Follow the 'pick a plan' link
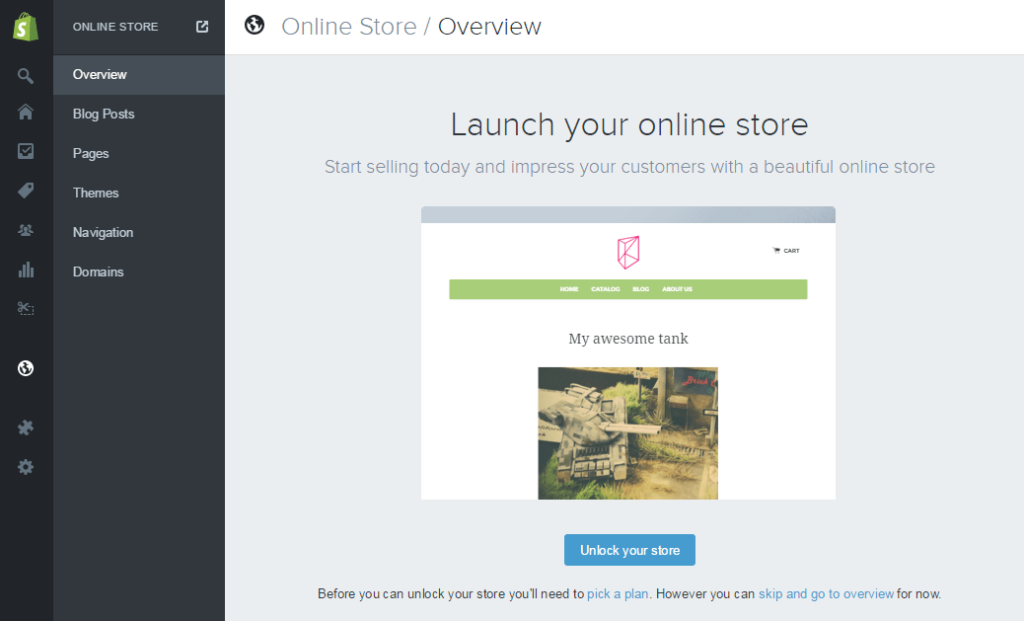 [x=618, y=594]
